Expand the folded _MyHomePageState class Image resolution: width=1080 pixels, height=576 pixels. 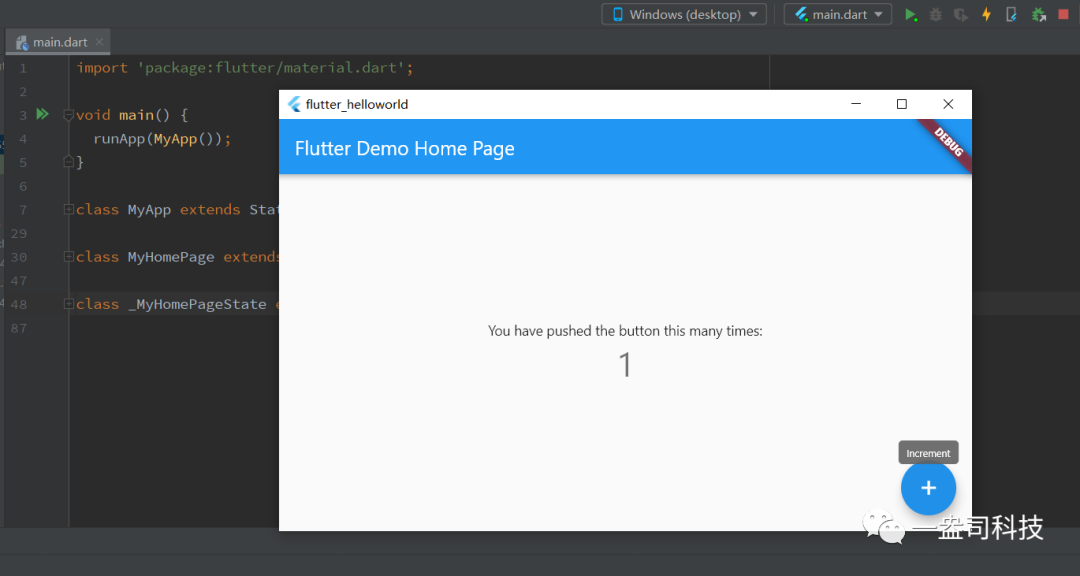68,304
